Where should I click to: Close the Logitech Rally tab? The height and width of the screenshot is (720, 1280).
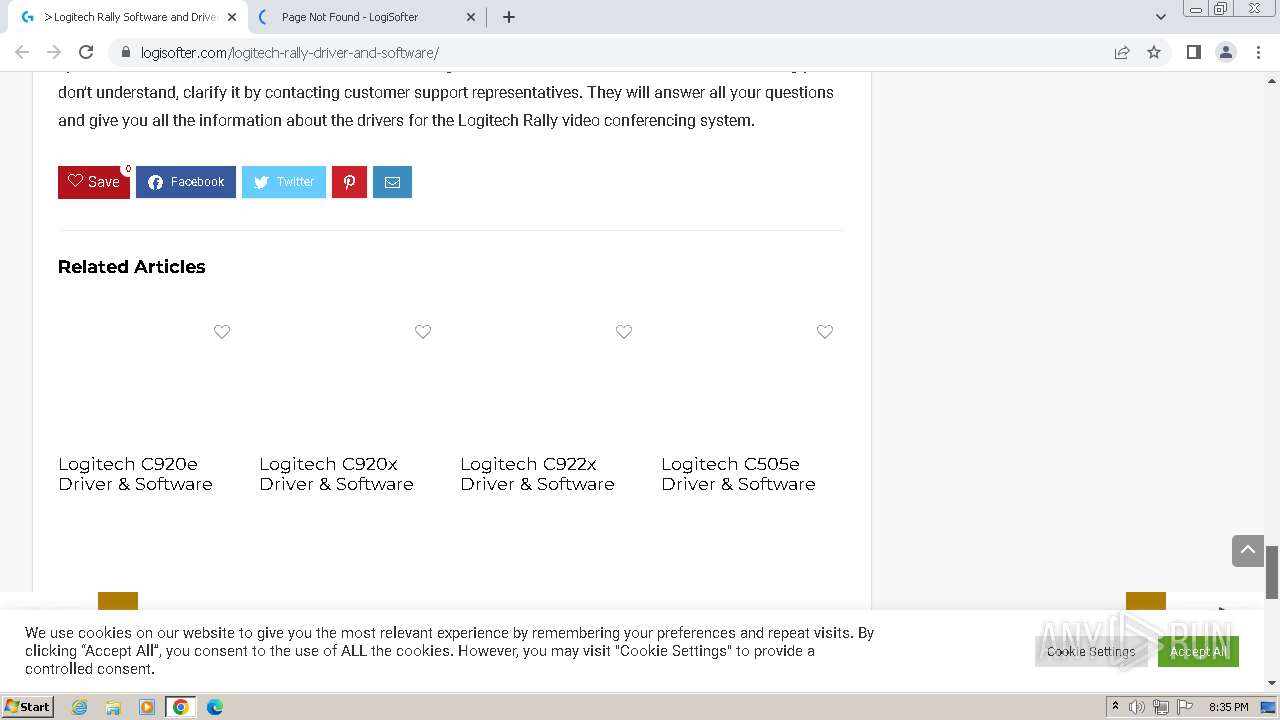coord(233,17)
